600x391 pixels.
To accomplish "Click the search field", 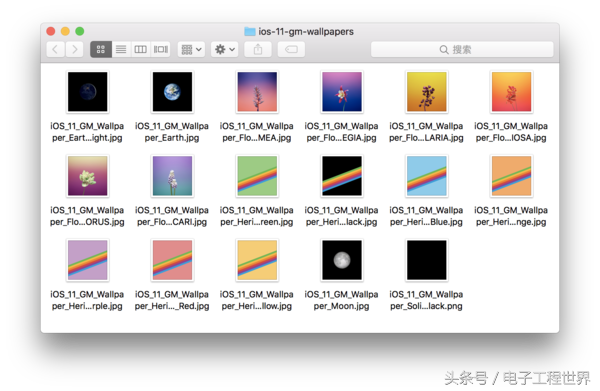I will [462, 49].
